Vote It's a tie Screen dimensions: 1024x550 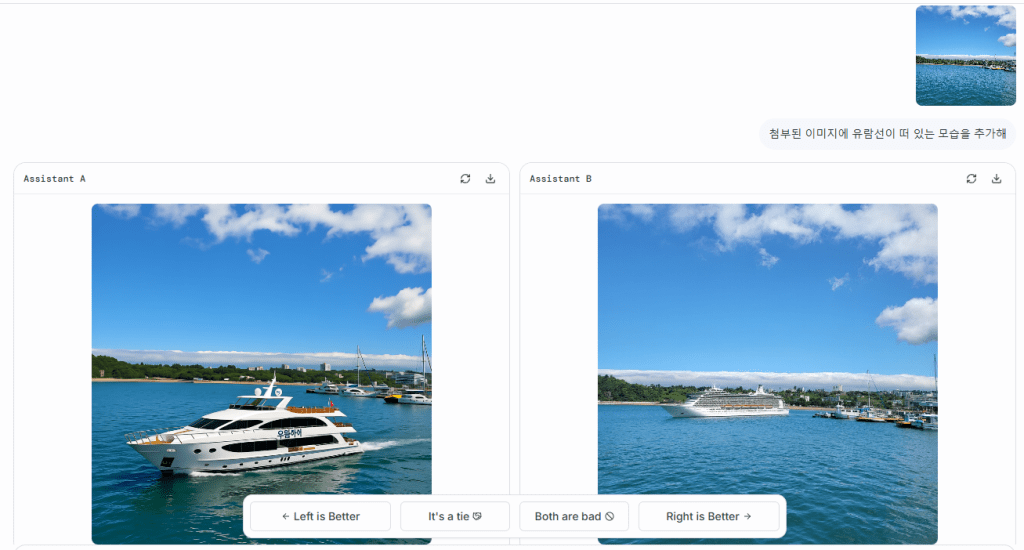[x=455, y=516]
